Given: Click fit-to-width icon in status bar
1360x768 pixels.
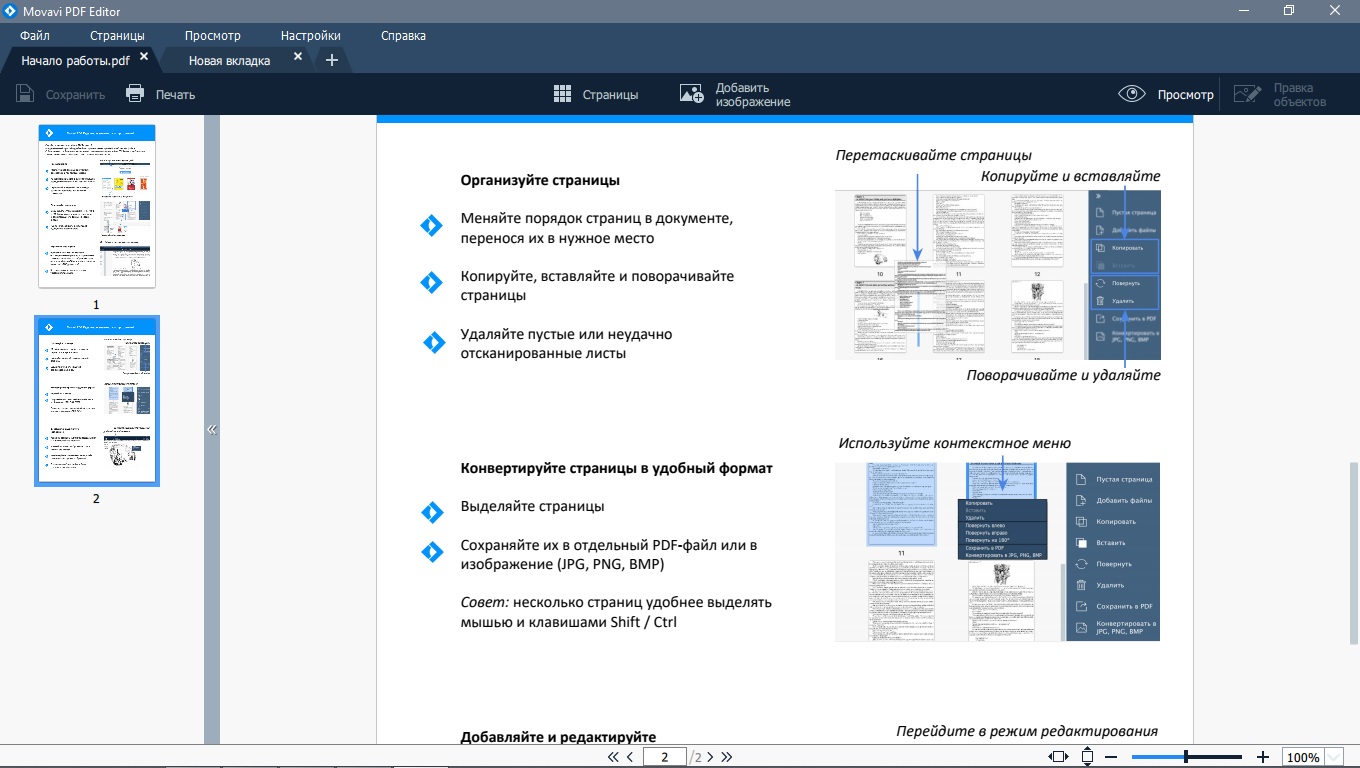Looking at the screenshot, I should click(1057, 757).
